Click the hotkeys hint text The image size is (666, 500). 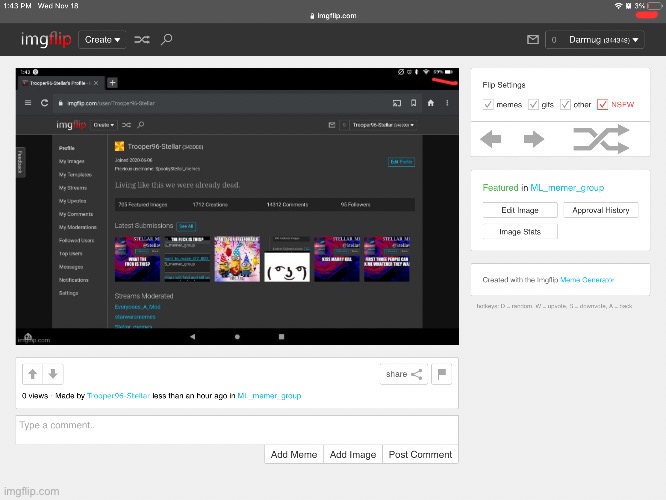pos(554,306)
